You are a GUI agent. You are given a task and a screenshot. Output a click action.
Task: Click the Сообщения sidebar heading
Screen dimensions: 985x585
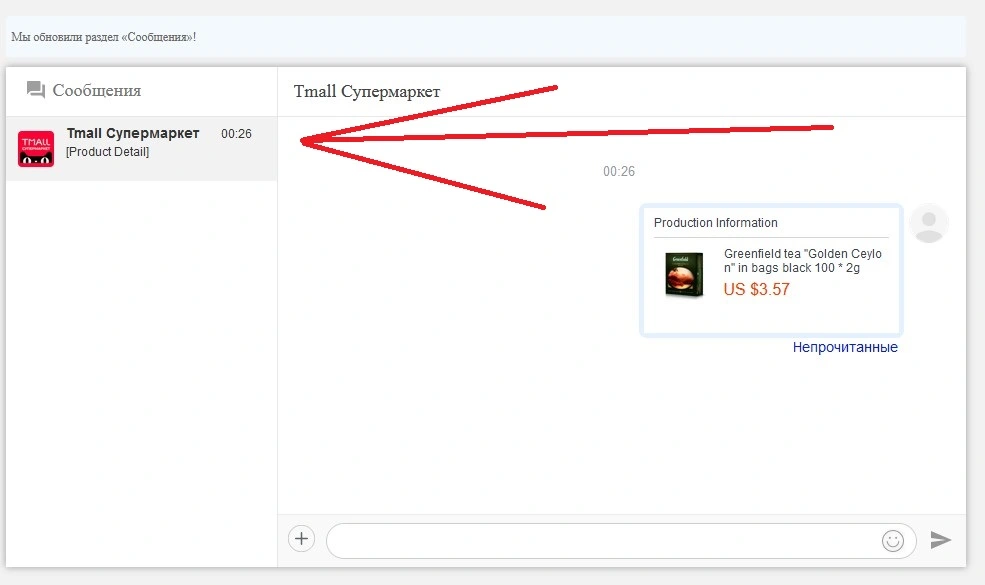[97, 90]
